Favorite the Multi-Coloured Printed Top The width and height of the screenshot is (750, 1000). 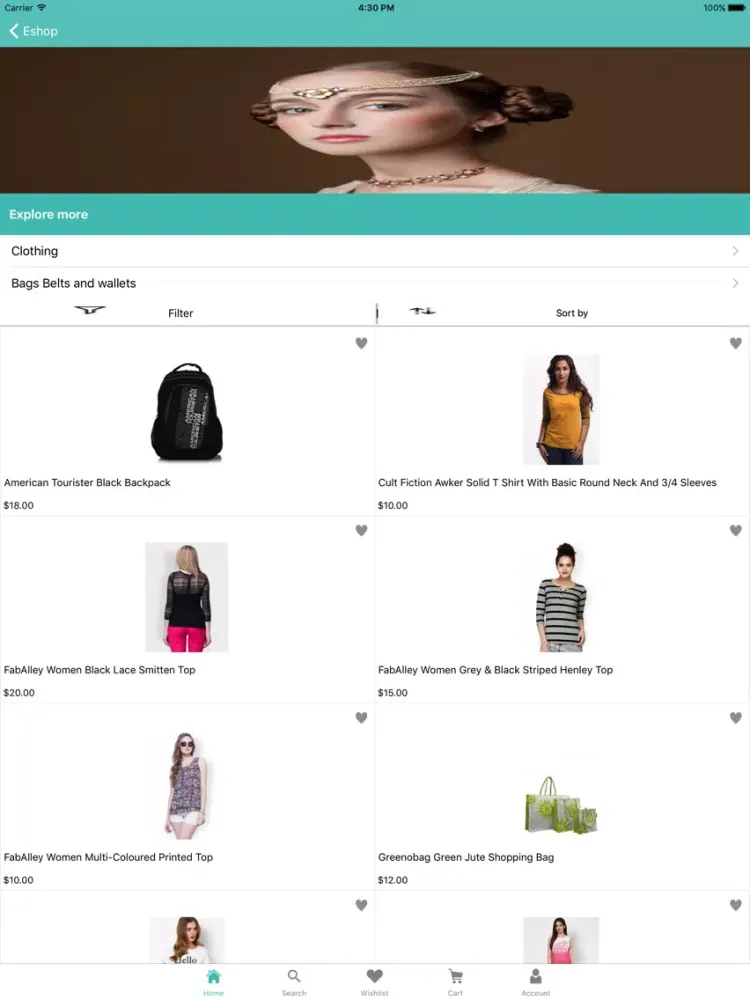click(361, 718)
